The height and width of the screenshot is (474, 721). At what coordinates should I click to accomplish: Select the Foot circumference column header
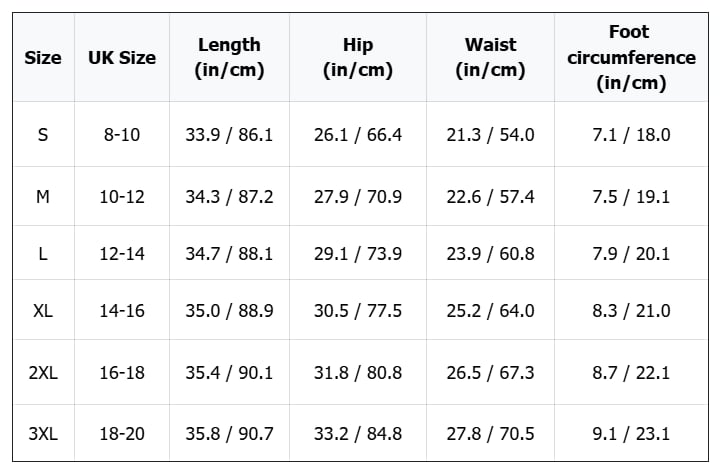(631, 58)
